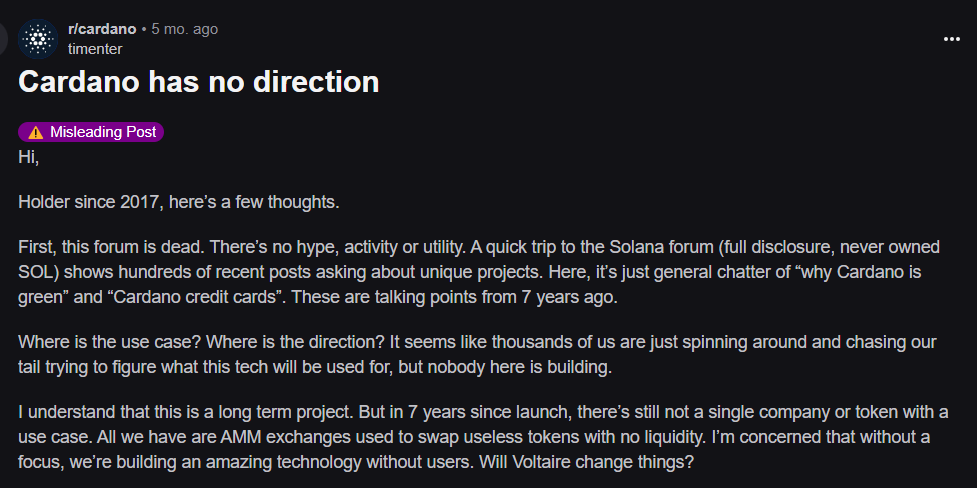The height and width of the screenshot is (488, 977).
Task: Go back using the partially visible back button
Action: [x=2, y=39]
